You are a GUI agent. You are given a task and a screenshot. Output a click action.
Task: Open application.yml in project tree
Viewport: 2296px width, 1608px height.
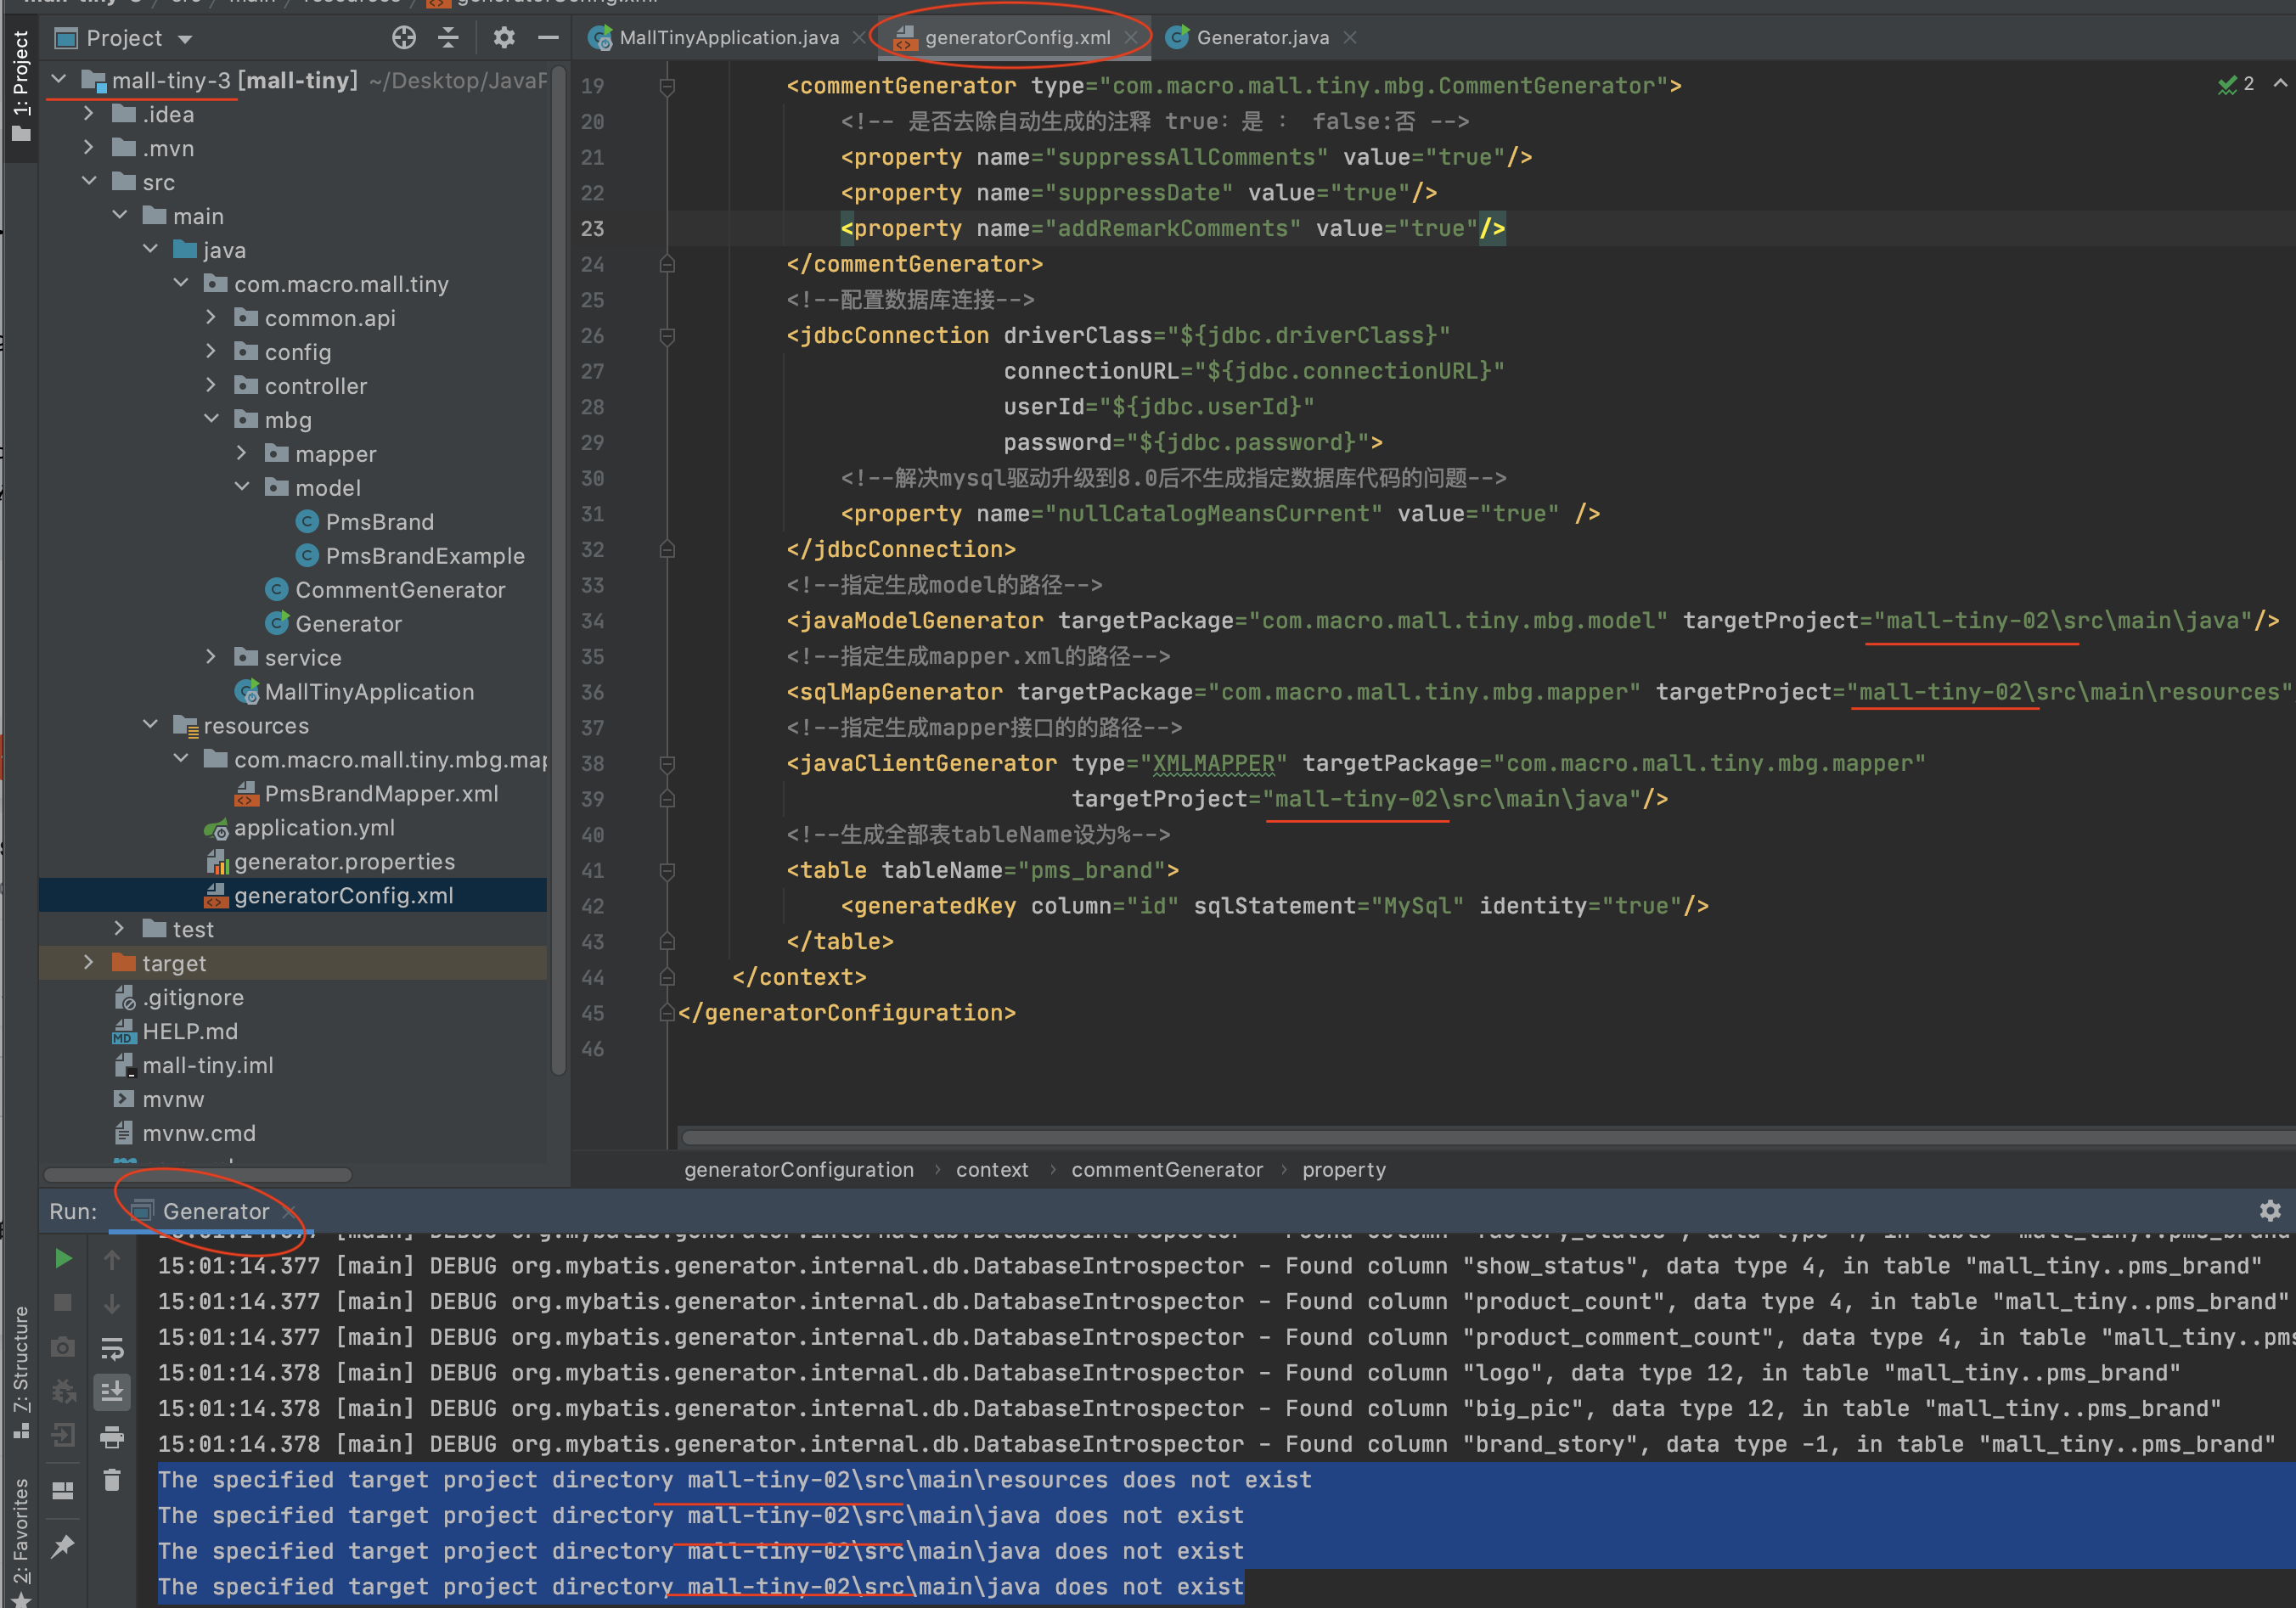tap(314, 828)
